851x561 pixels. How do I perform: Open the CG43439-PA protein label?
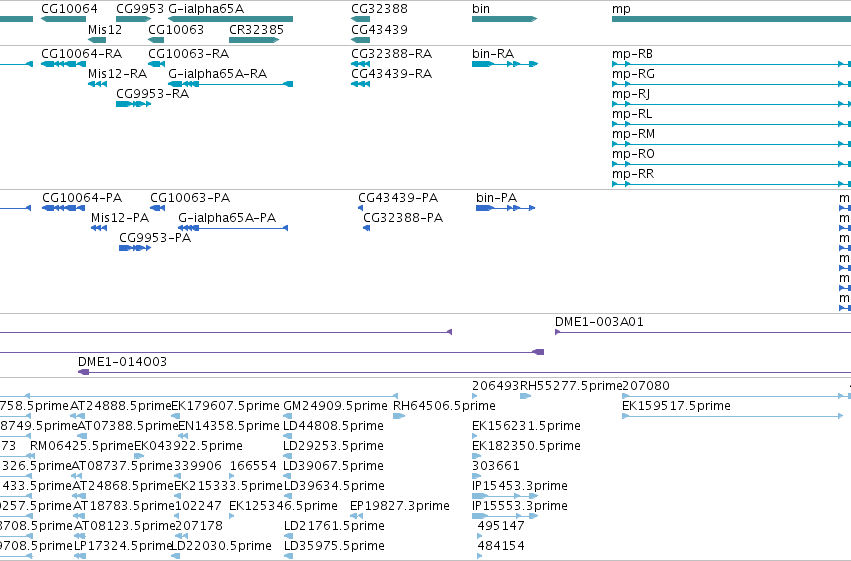point(398,197)
